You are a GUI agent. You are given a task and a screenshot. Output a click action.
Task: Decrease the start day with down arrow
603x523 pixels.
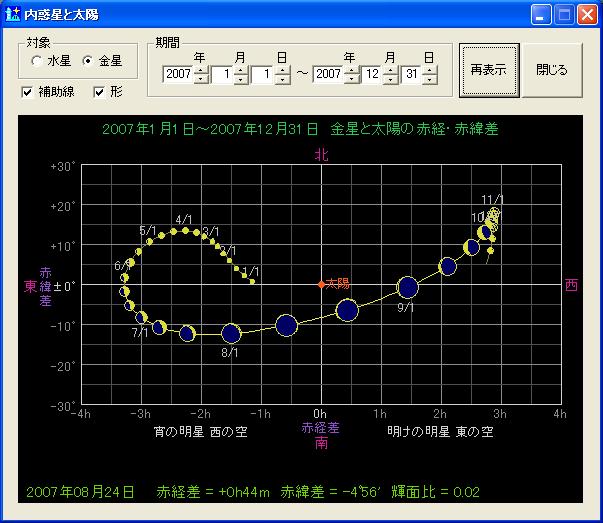(280, 80)
